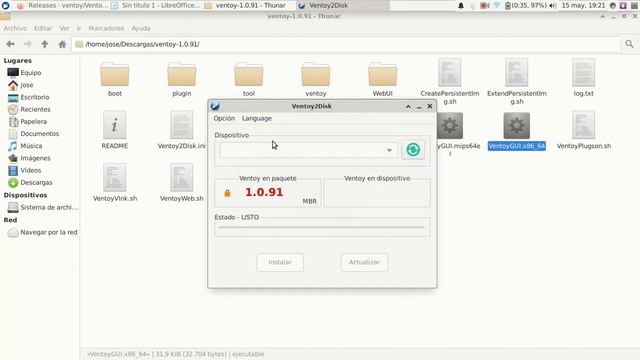This screenshot has width=640, height=360.
Task: Go to parent folder with up arrow
Action: click(x=45, y=44)
